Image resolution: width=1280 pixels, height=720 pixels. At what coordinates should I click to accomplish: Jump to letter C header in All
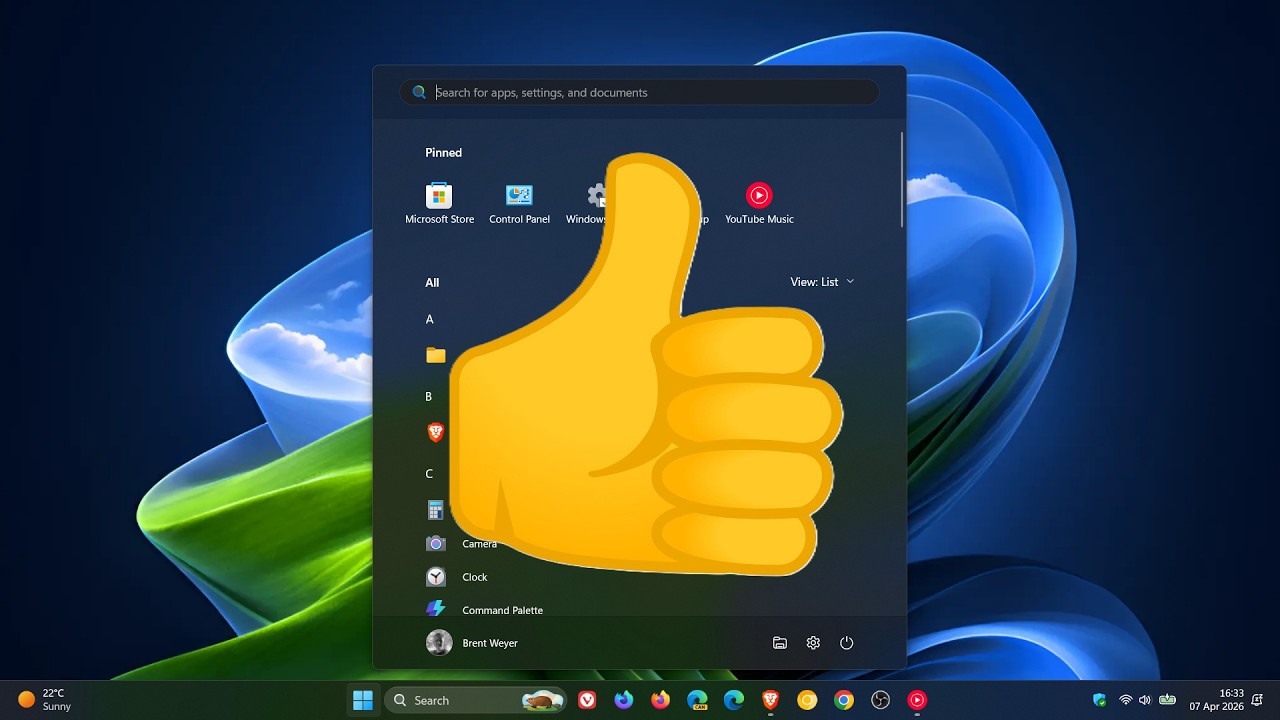click(x=429, y=474)
